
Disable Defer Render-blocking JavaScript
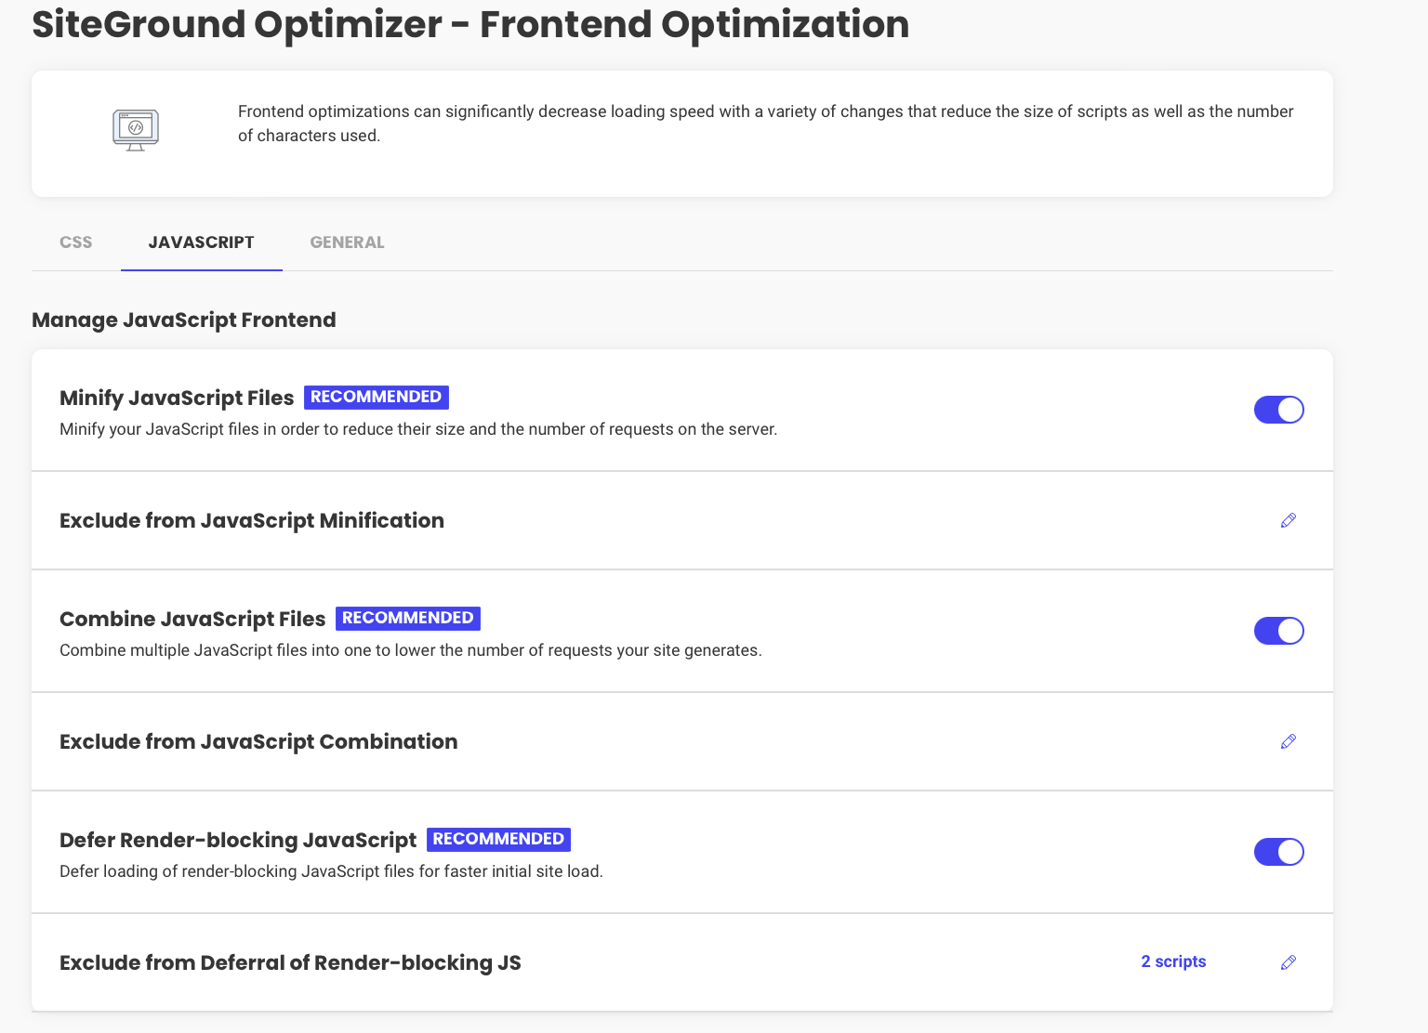pyautogui.click(x=1279, y=852)
